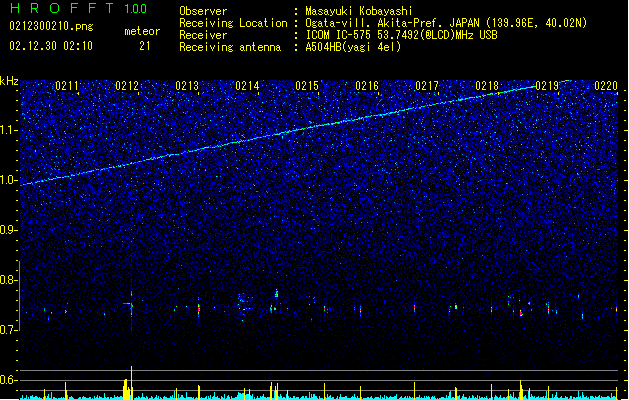Click the 0.8 kHz axis label
The width and height of the screenshot is (629, 400).
coord(9,280)
